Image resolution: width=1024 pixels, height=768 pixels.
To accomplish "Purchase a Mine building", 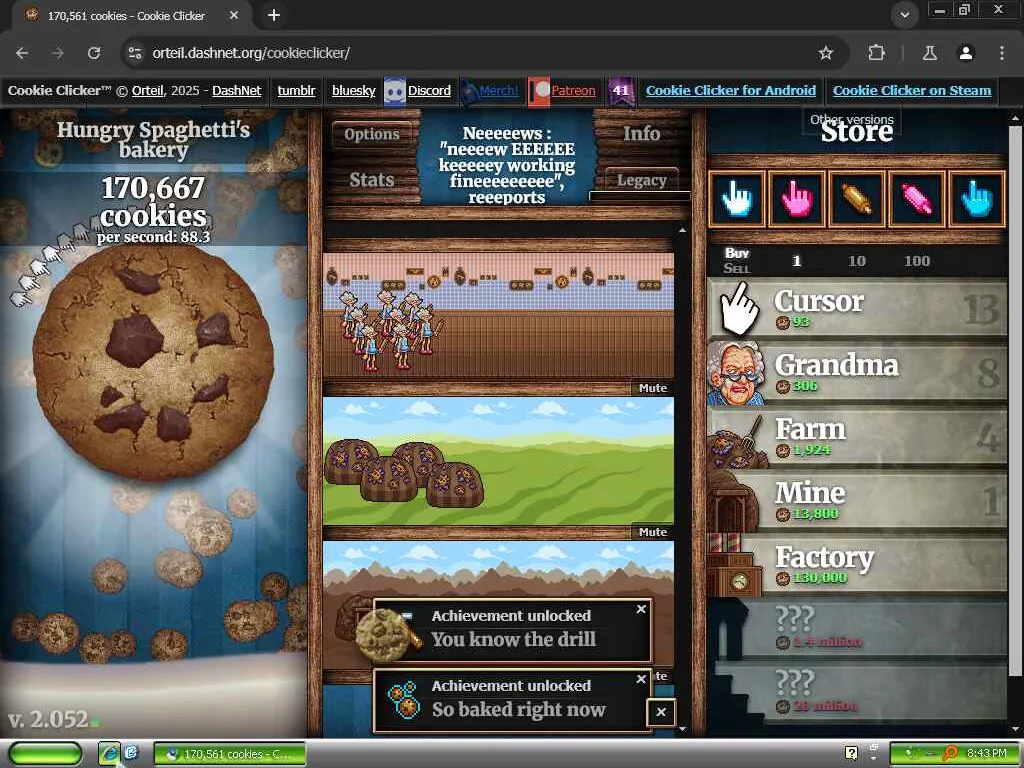I will pyautogui.click(x=857, y=500).
